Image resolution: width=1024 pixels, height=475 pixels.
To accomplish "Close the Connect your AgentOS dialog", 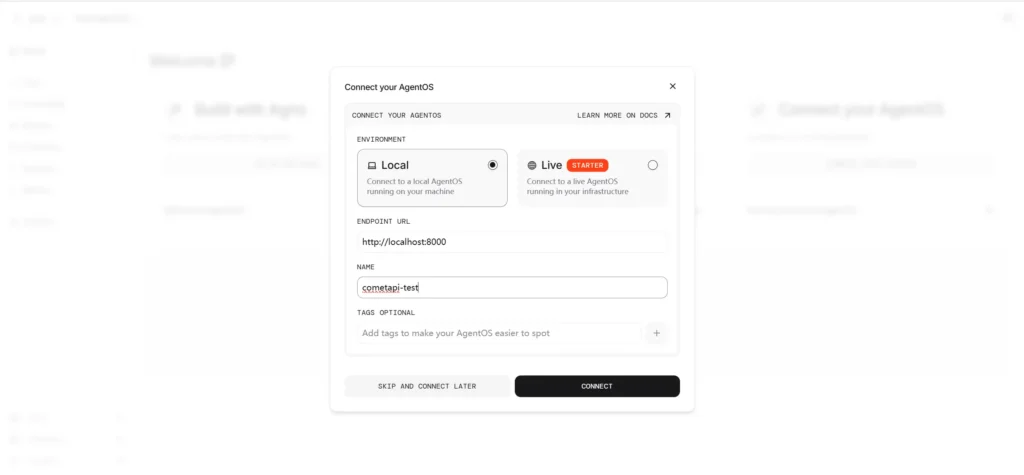I will 672,87.
